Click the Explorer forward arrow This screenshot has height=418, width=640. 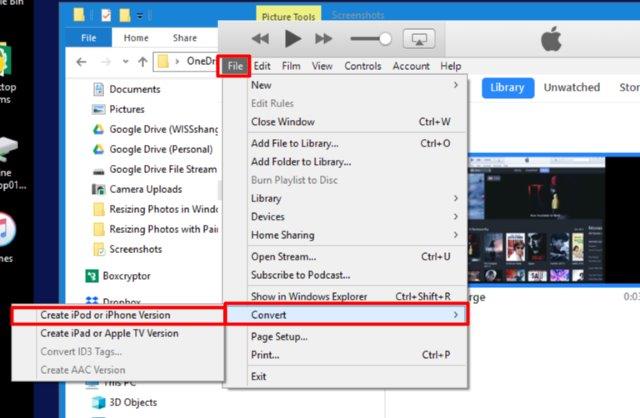tap(106, 62)
